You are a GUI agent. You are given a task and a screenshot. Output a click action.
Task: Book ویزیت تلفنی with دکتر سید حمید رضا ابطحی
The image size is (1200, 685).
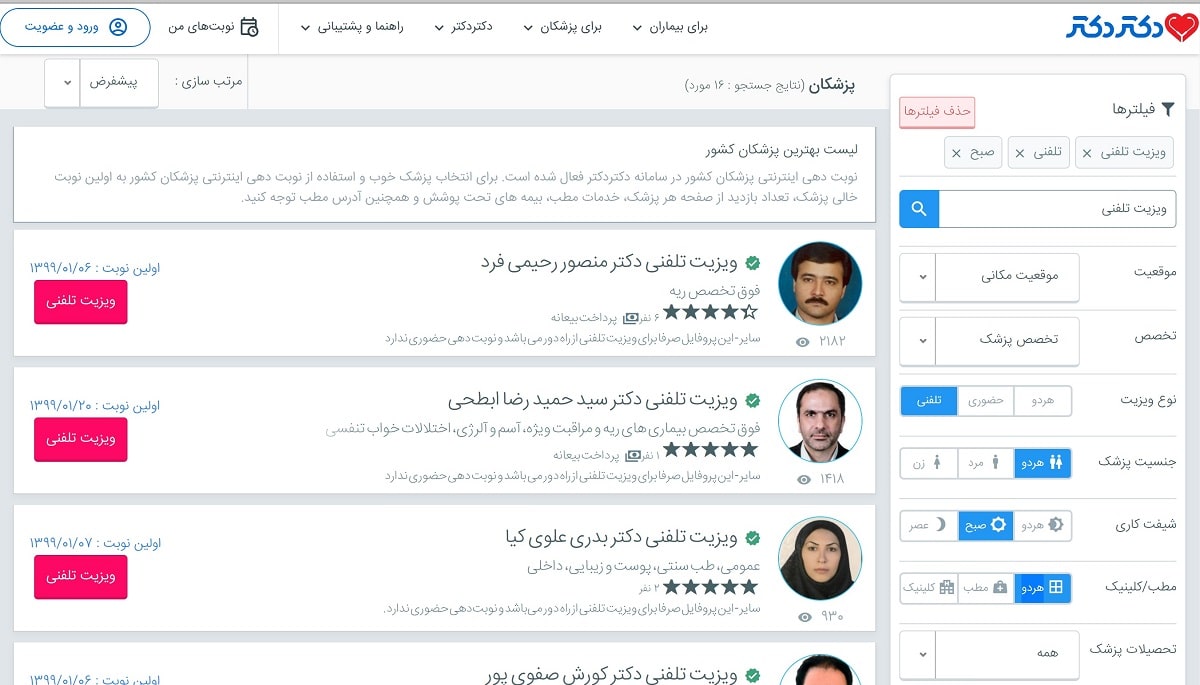coord(81,439)
